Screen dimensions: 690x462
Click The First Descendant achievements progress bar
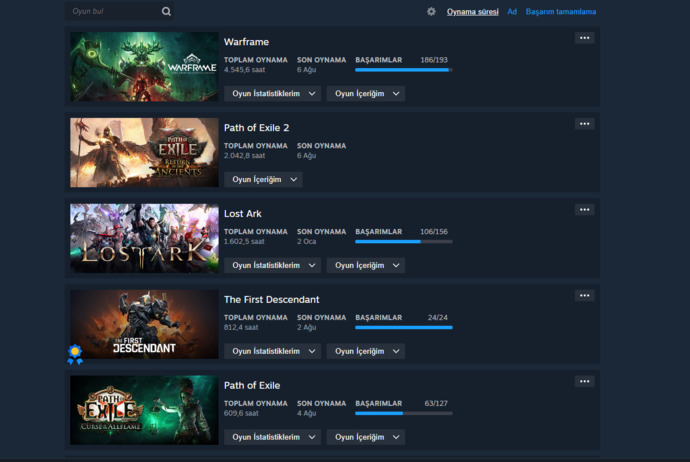click(404, 327)
